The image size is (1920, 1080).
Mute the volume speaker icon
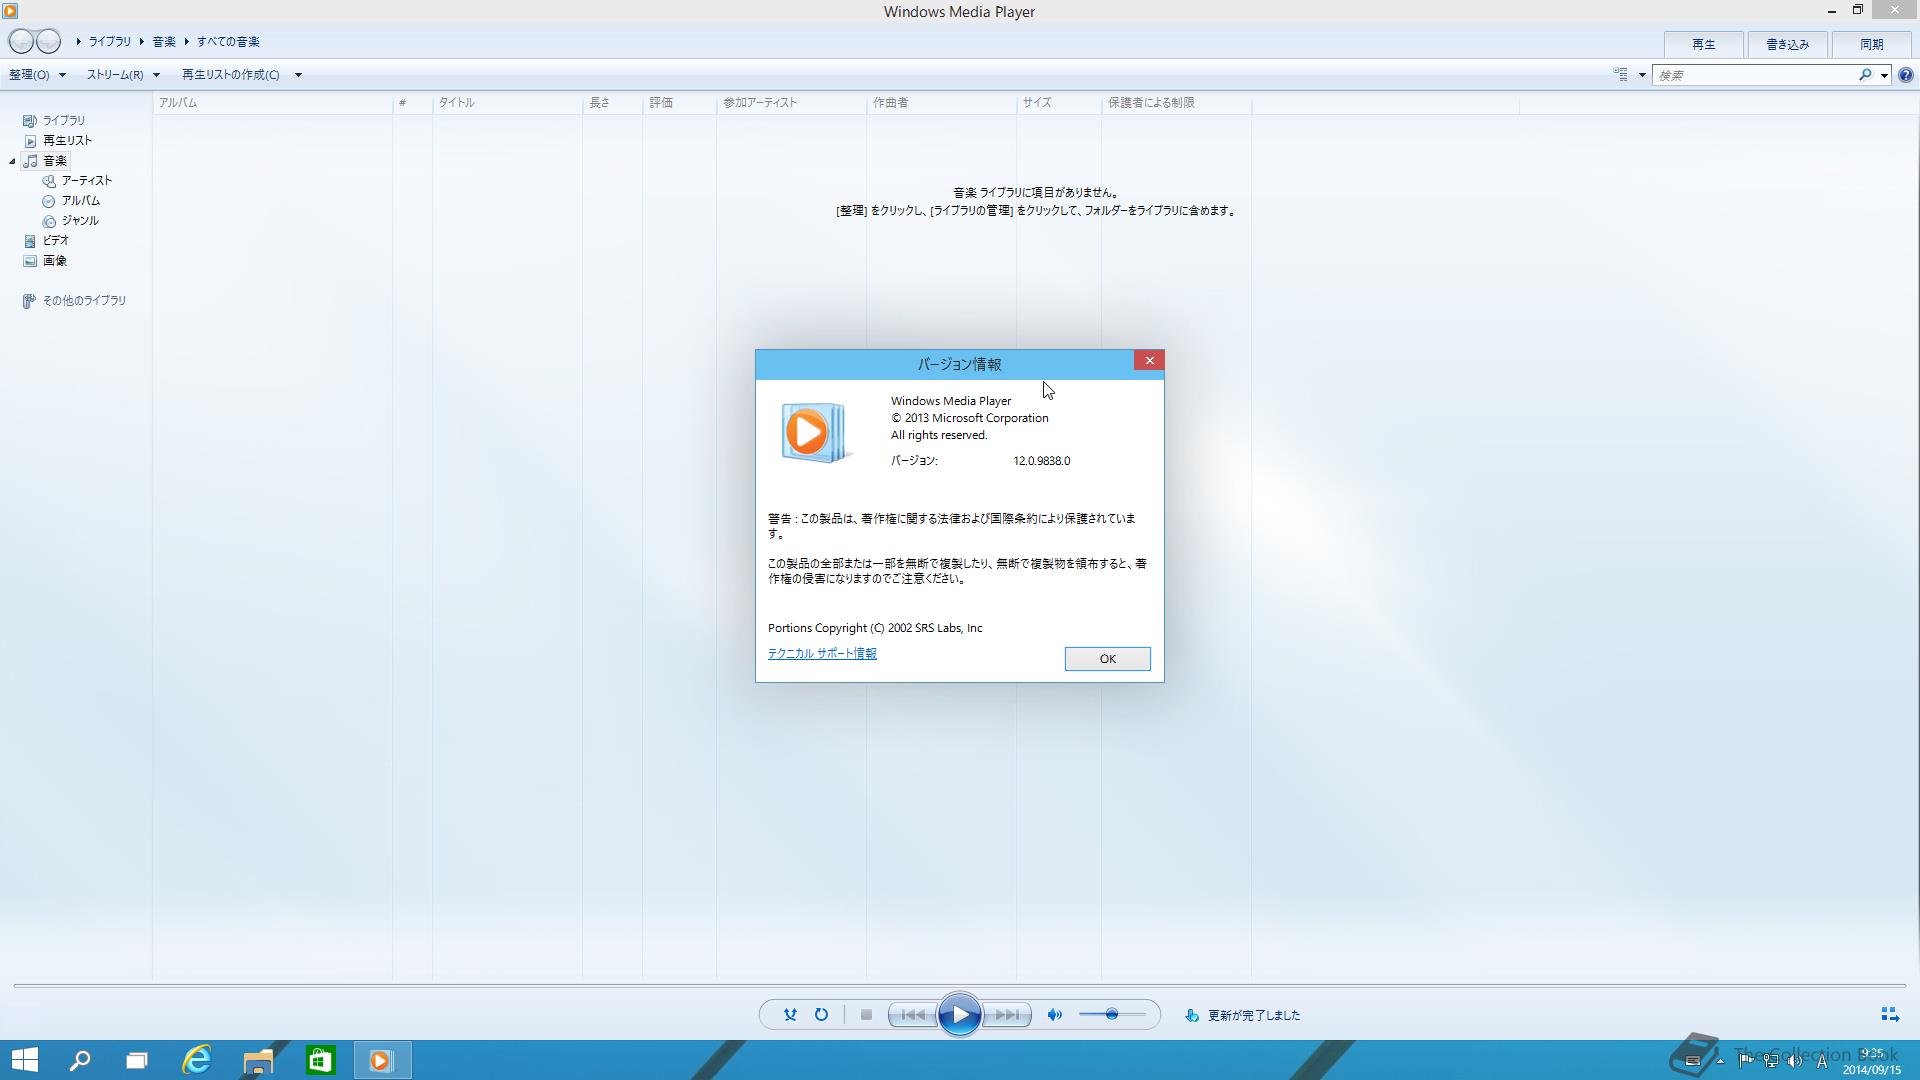pos(1054,1015)
